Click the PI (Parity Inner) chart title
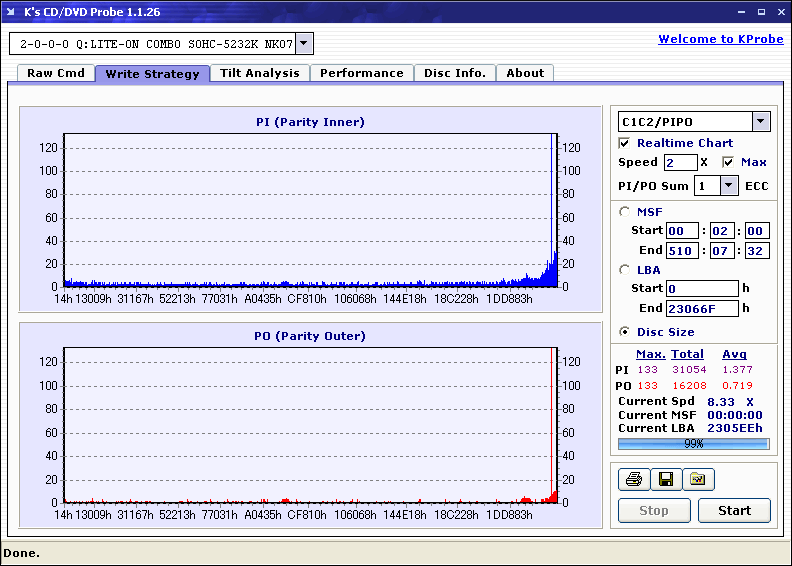The image size is (792, 566). click(310, 122)
